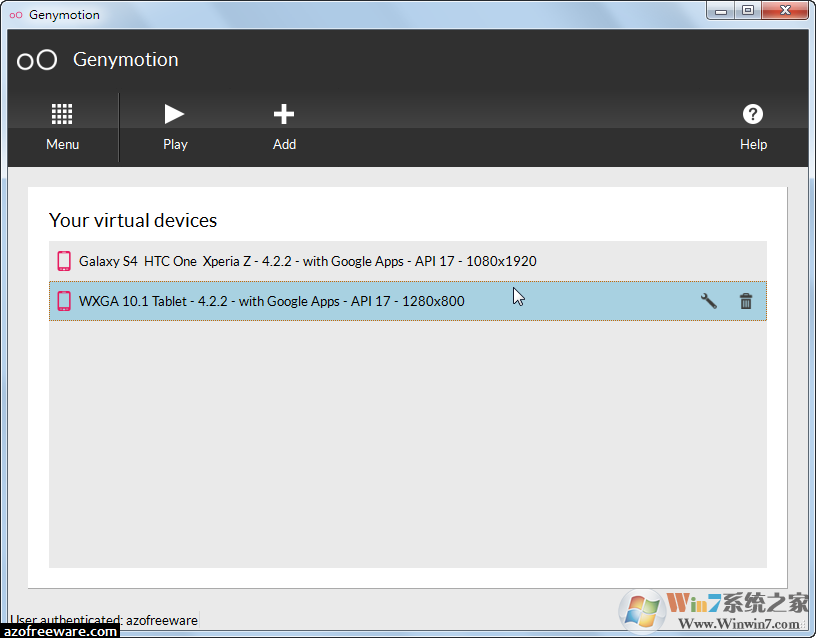Click the Genymotion logo in the header

(37, 60)
